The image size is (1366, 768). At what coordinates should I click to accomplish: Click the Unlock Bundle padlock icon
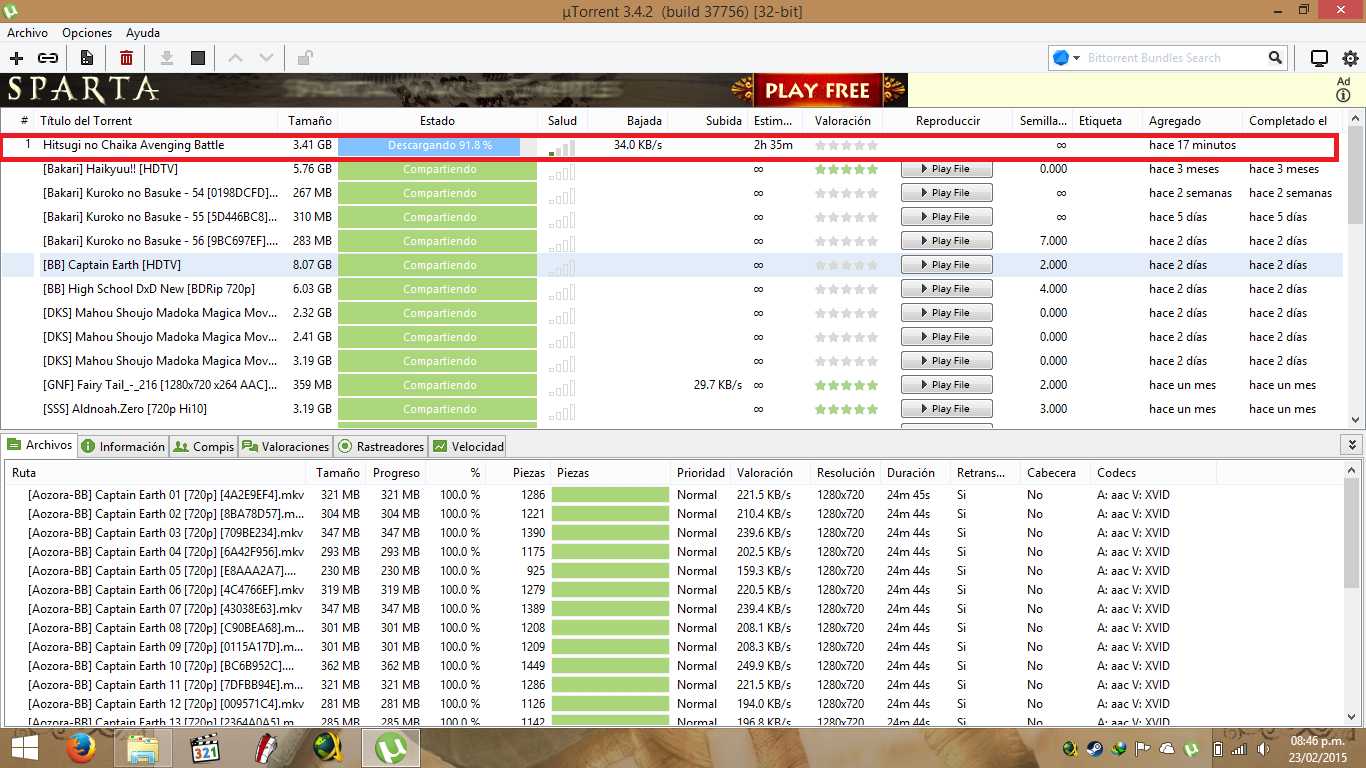tap(305, 58)
